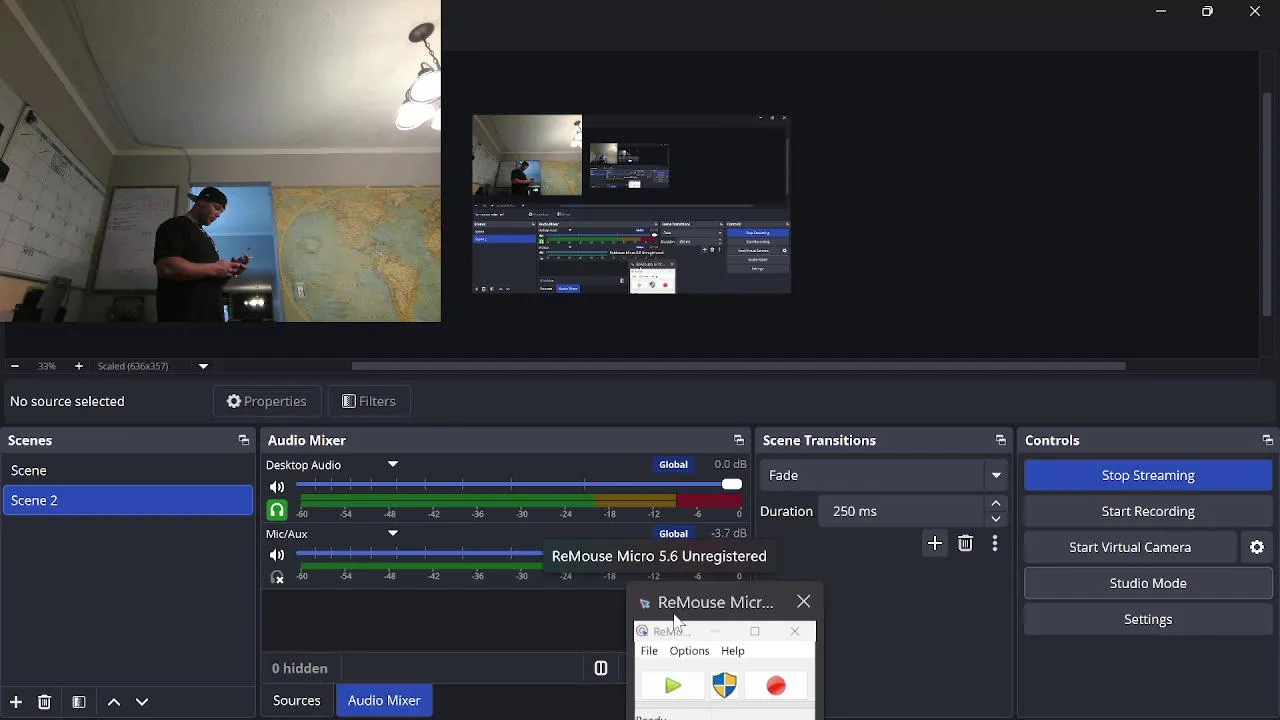Click the vertical preview scrollbar
This screenshot has width=1280, height=720.
click(x=1268, y=205)
